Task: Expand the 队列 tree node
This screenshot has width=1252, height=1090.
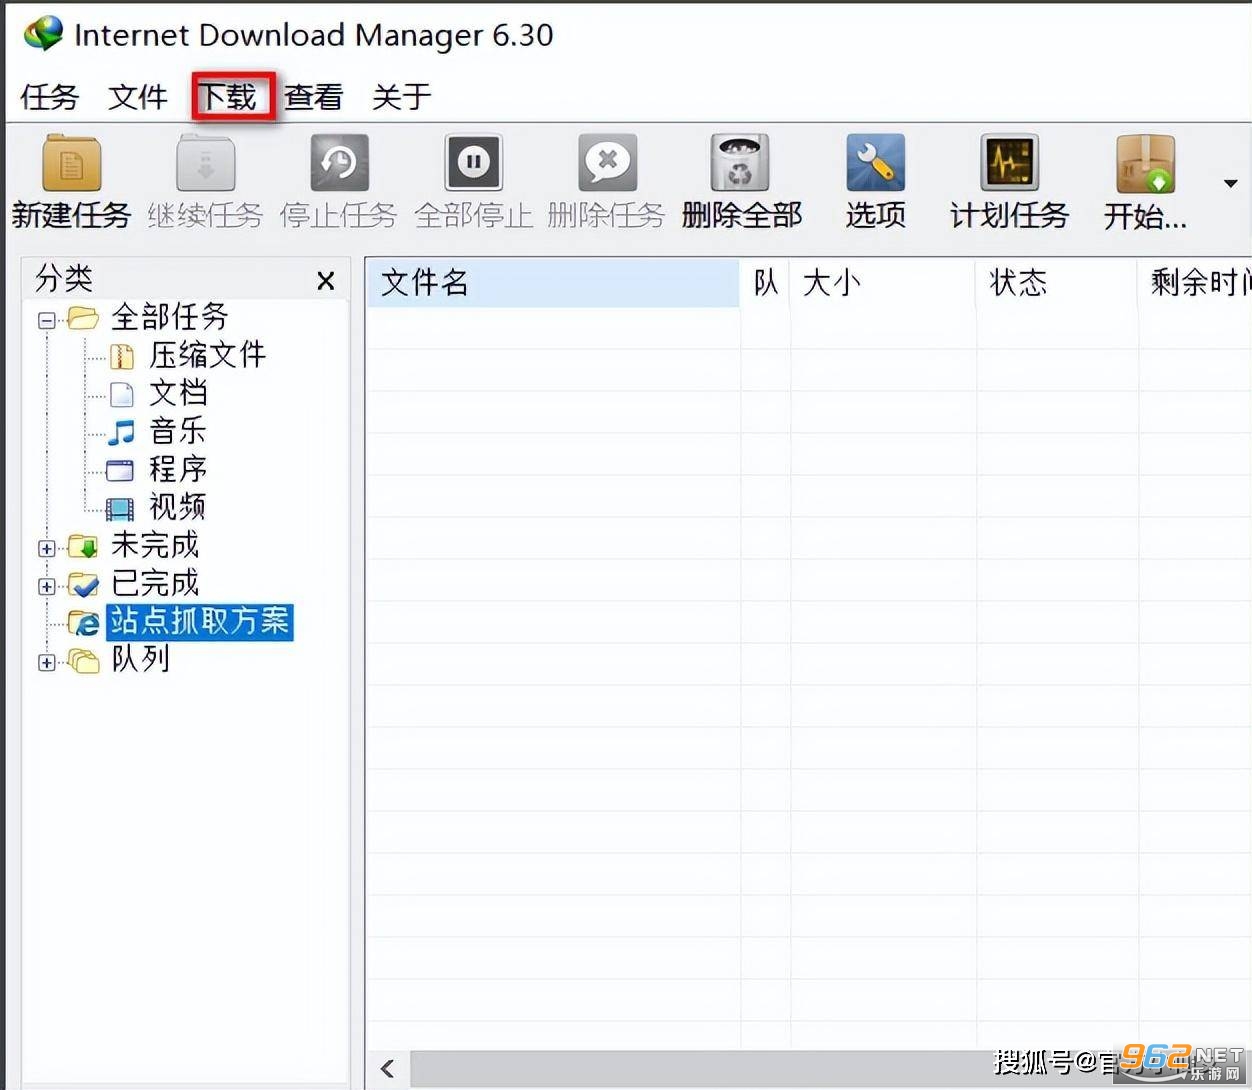Action: click(x=46, y=662)
